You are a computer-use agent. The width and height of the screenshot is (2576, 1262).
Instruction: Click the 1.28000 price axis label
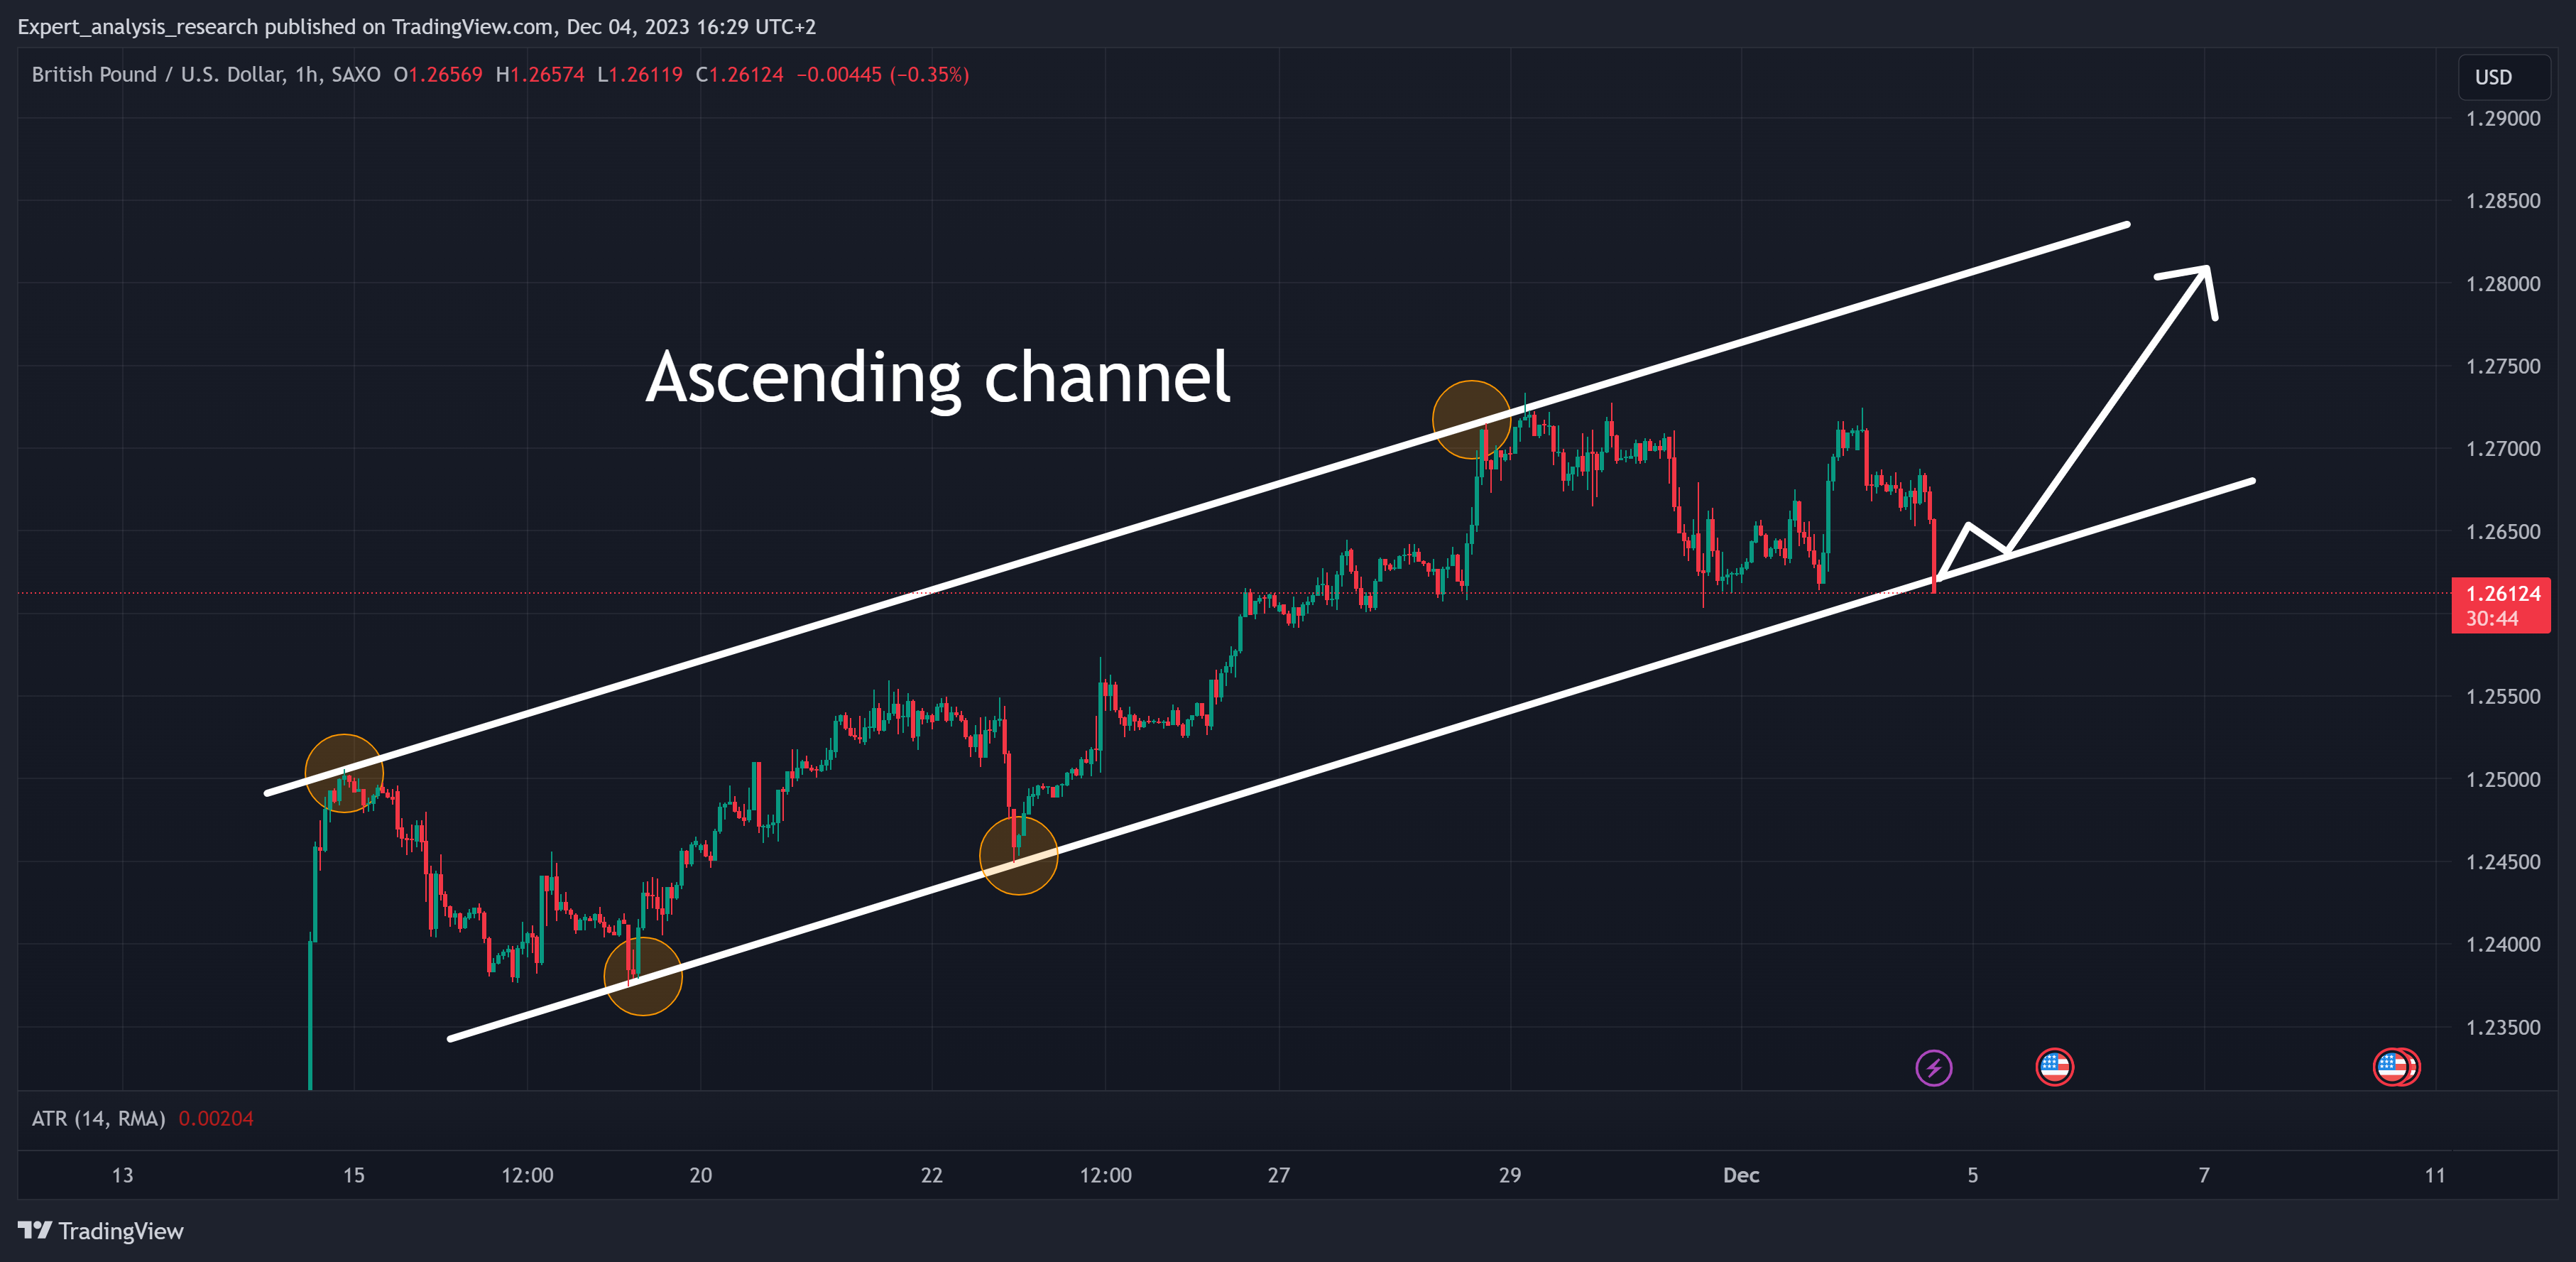pos(2502,284)
